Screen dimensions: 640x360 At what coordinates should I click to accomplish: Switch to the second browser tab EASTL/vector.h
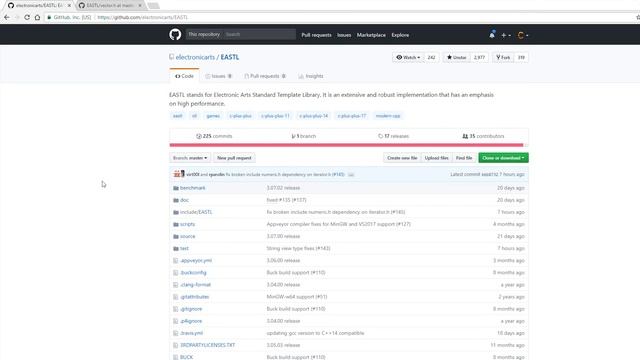point(110,6)
